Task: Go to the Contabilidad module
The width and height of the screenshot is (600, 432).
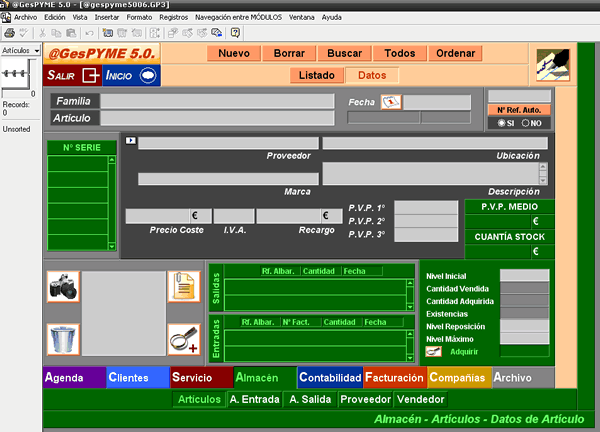Action: click(x=330, y=378)
